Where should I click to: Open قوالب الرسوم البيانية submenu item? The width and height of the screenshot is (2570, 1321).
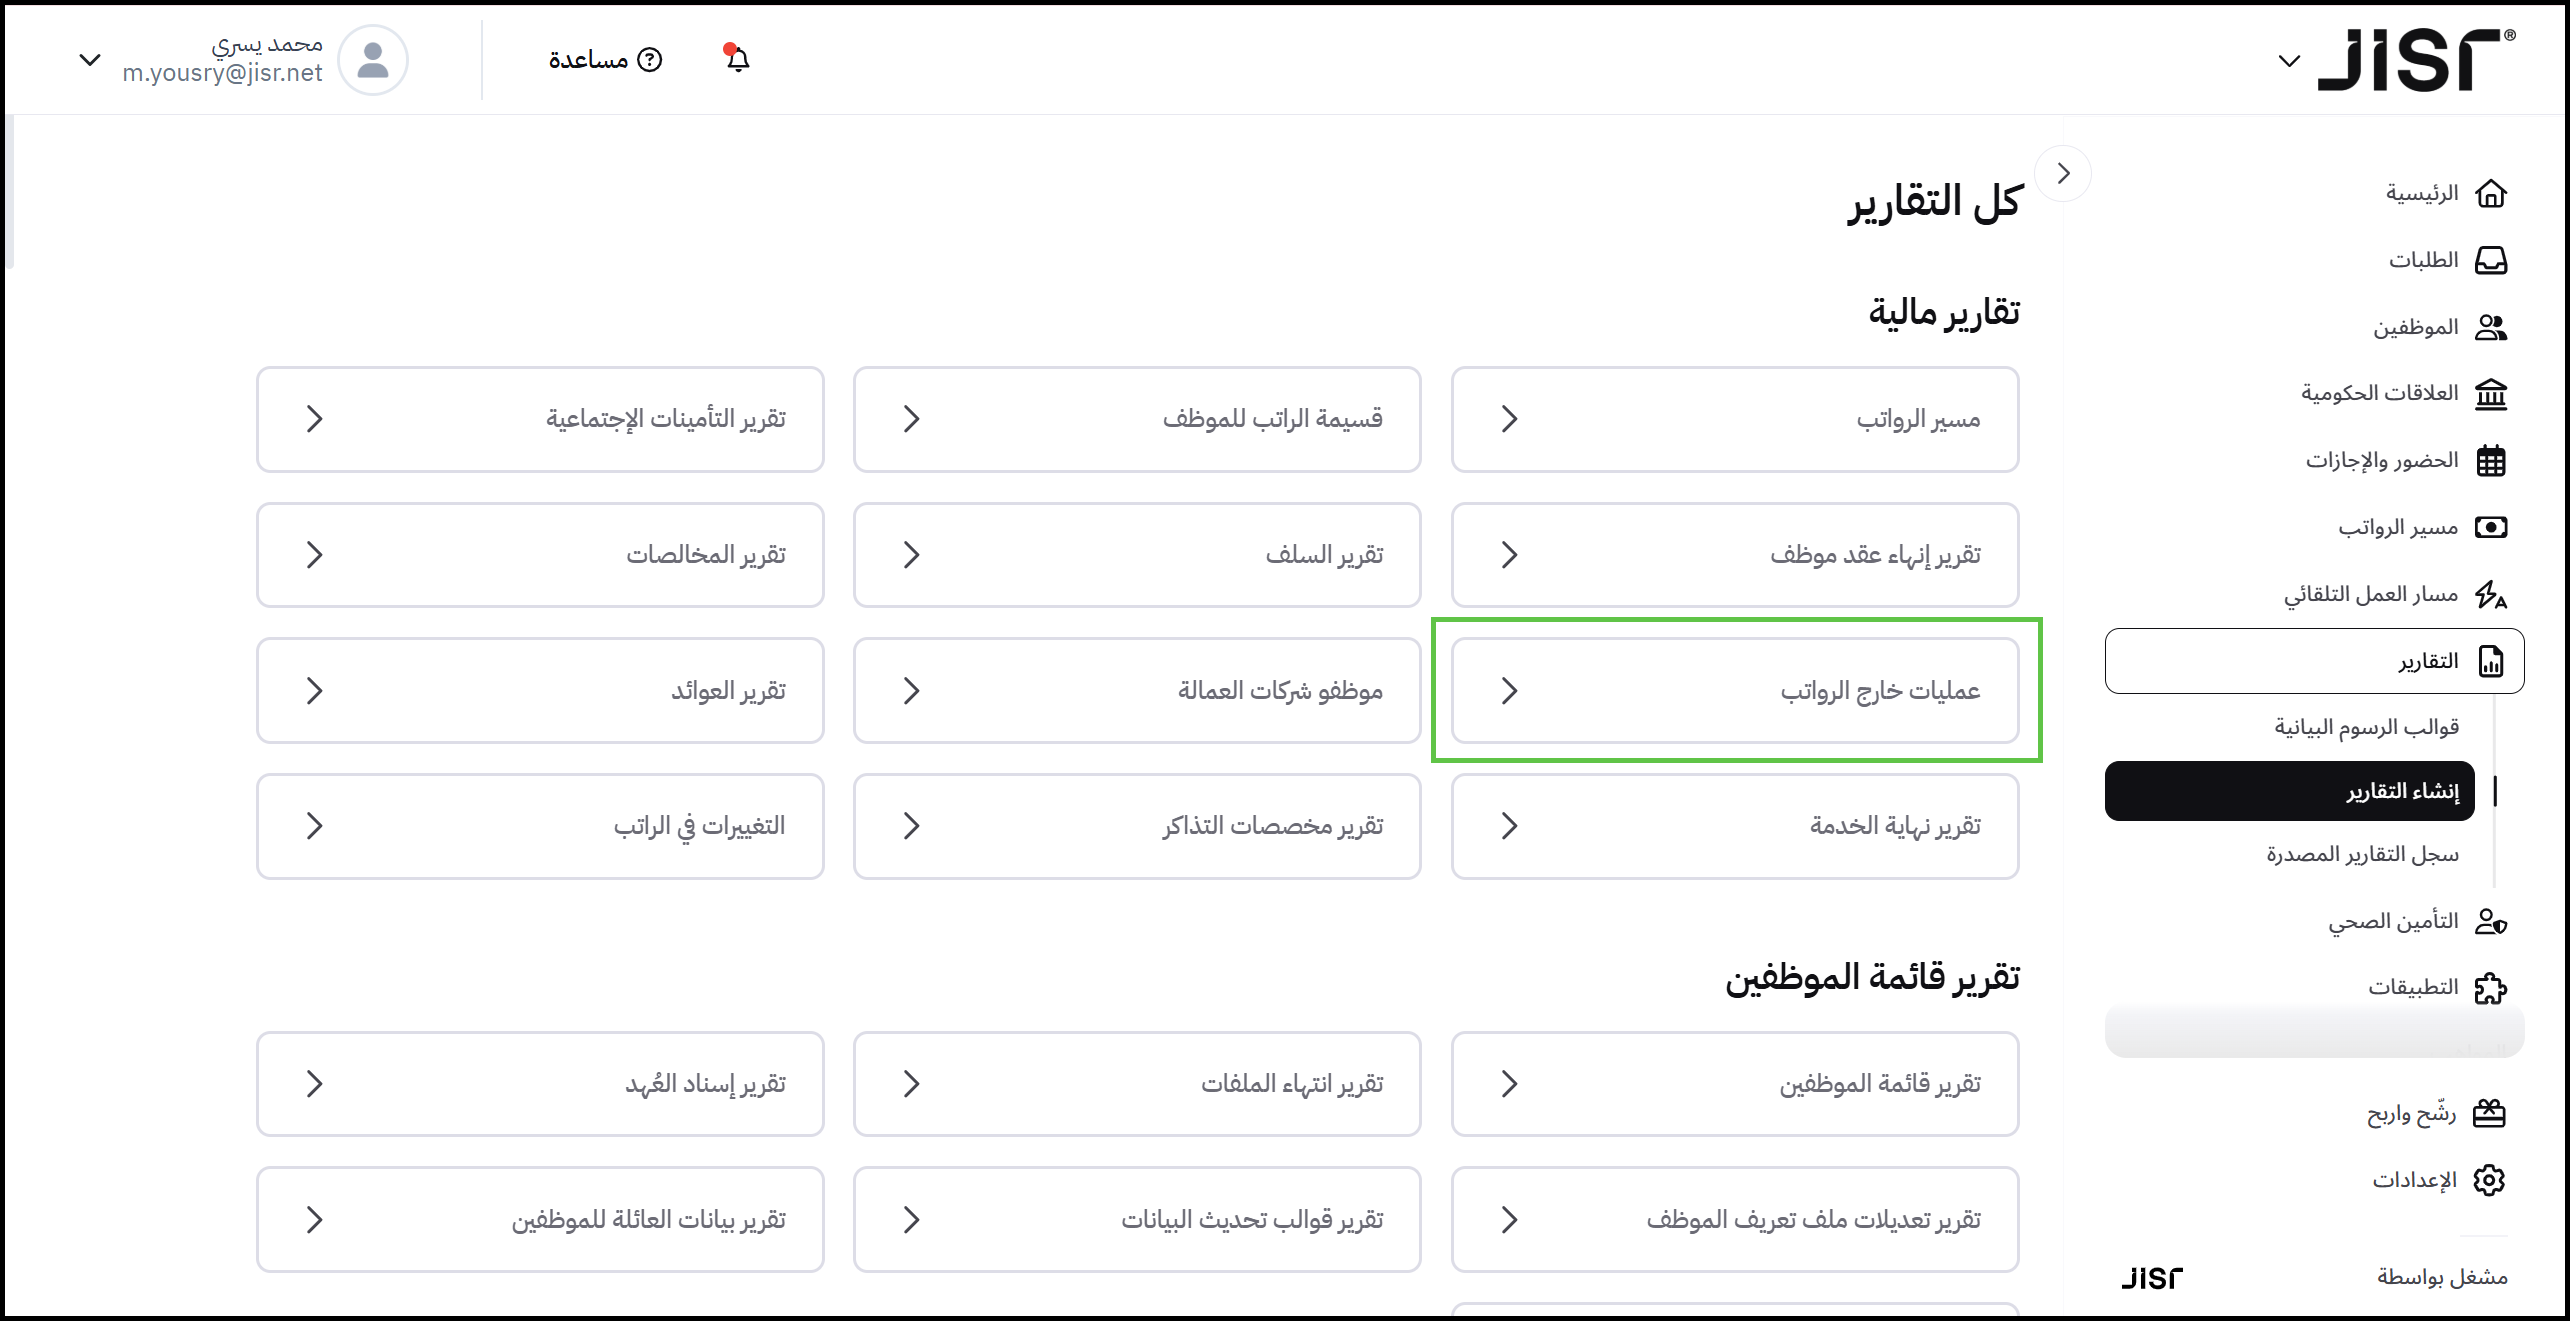click(2366, 727)
